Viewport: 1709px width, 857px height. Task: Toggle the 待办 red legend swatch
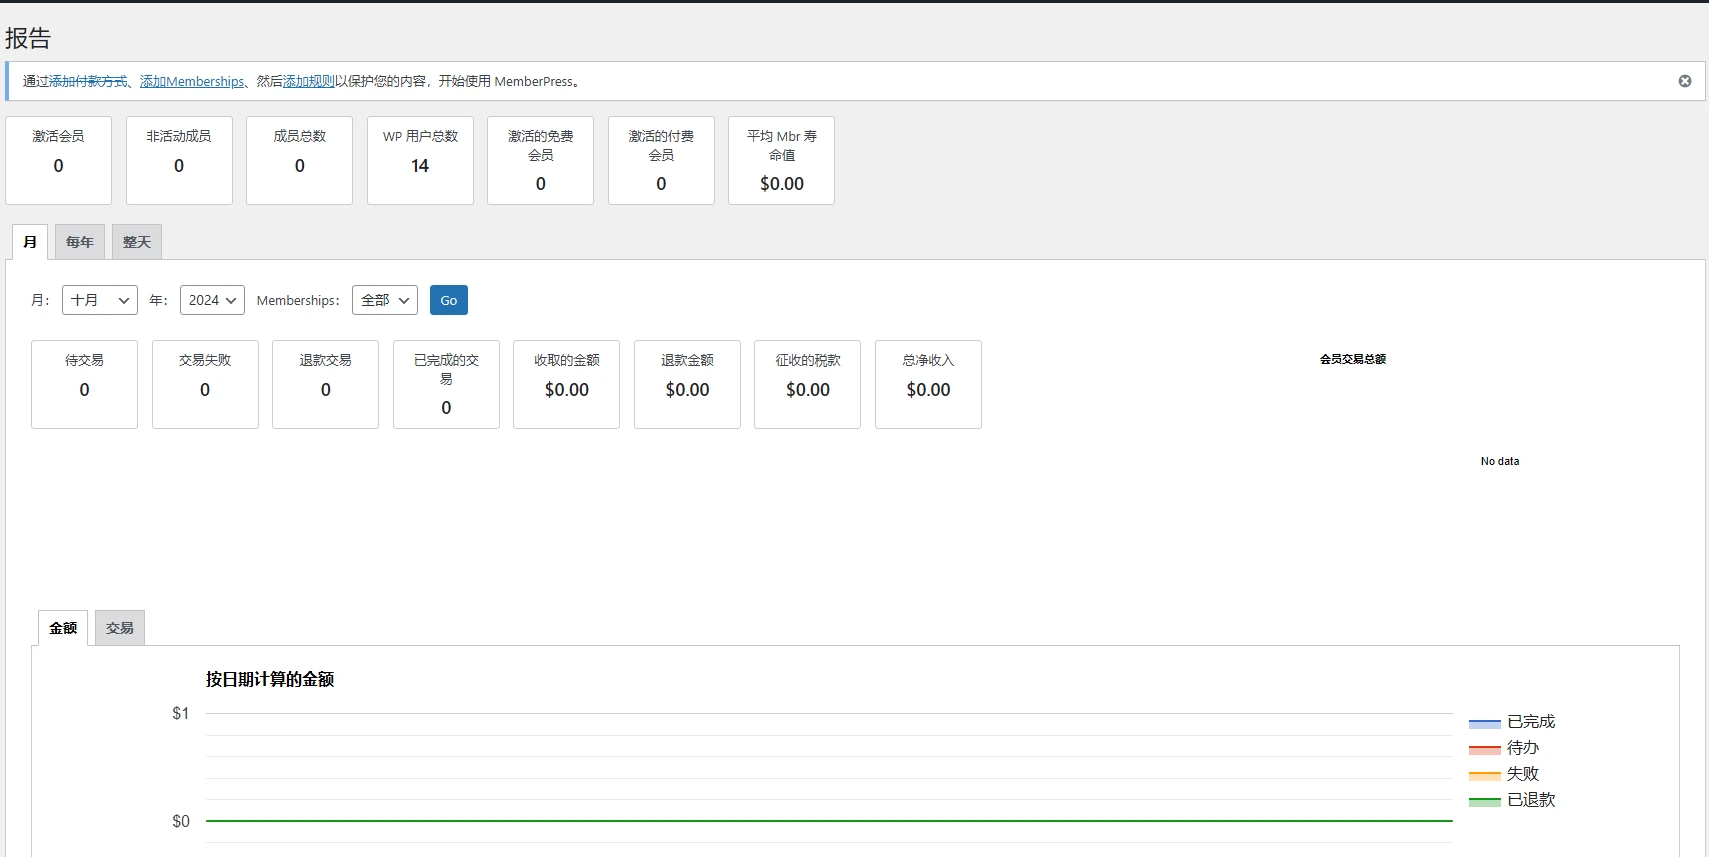pyautogui.click(x=1484, y=749)
